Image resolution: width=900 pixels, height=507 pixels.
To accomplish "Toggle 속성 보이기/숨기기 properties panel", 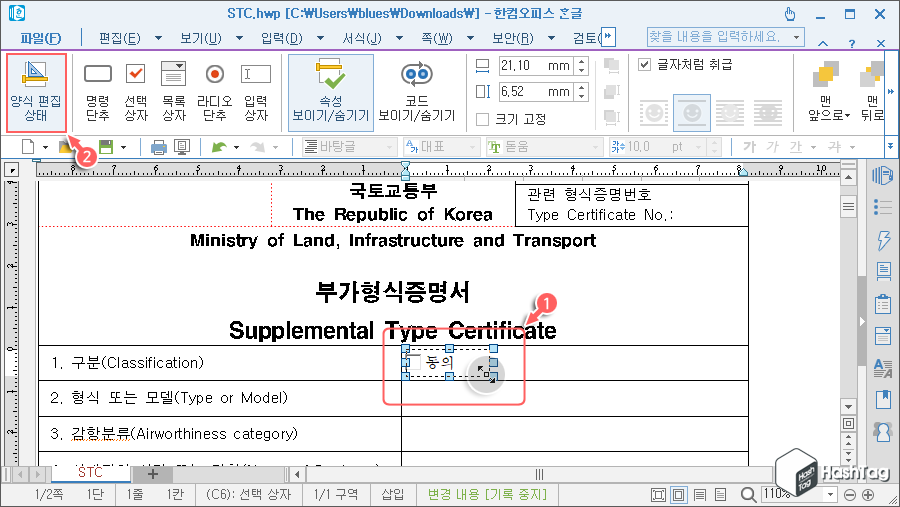I will pos(331,92).
